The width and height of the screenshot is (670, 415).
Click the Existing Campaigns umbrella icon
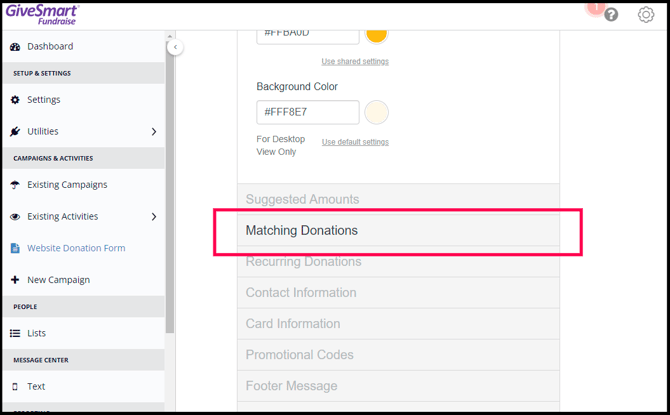coord(15,185)
